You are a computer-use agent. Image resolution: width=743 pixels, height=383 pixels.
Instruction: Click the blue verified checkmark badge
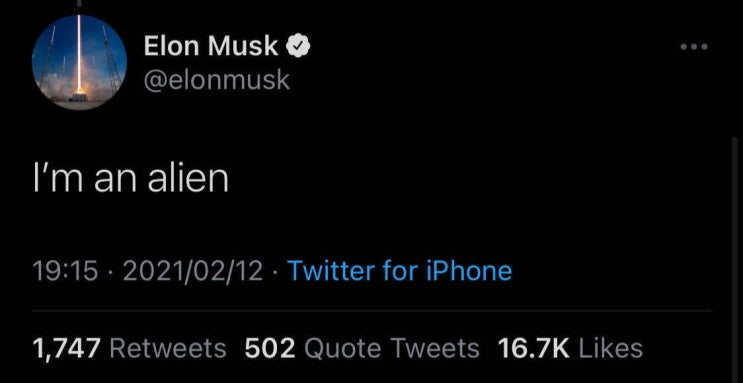coord(297,46)
